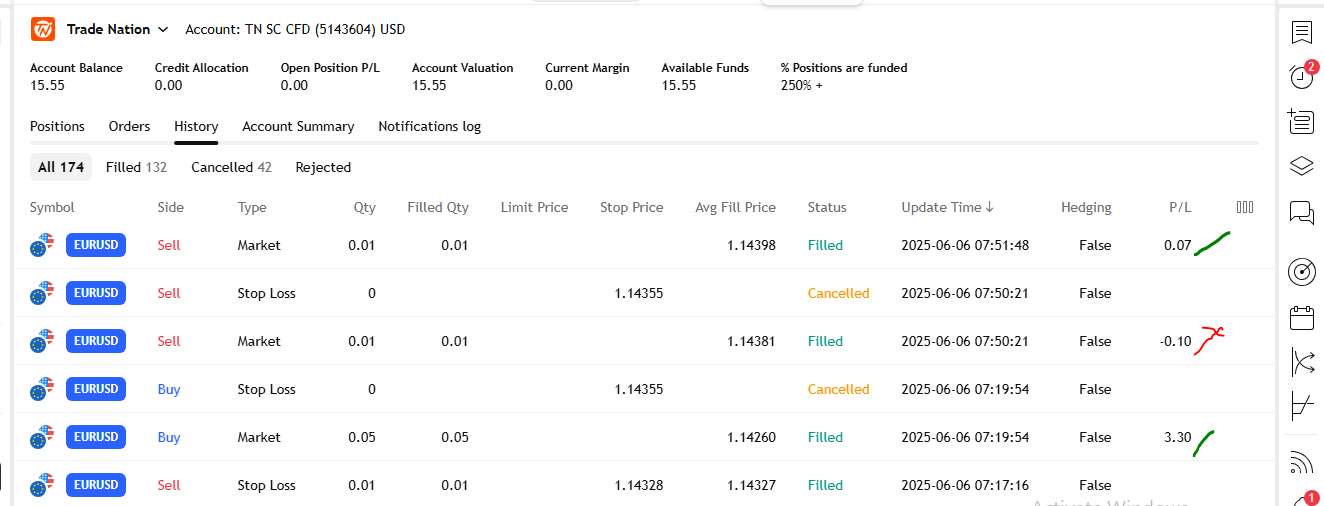Open the chat bubbles icon in sidebar
Viewport: 1324px width, 506px height.
click(1301, 212)
